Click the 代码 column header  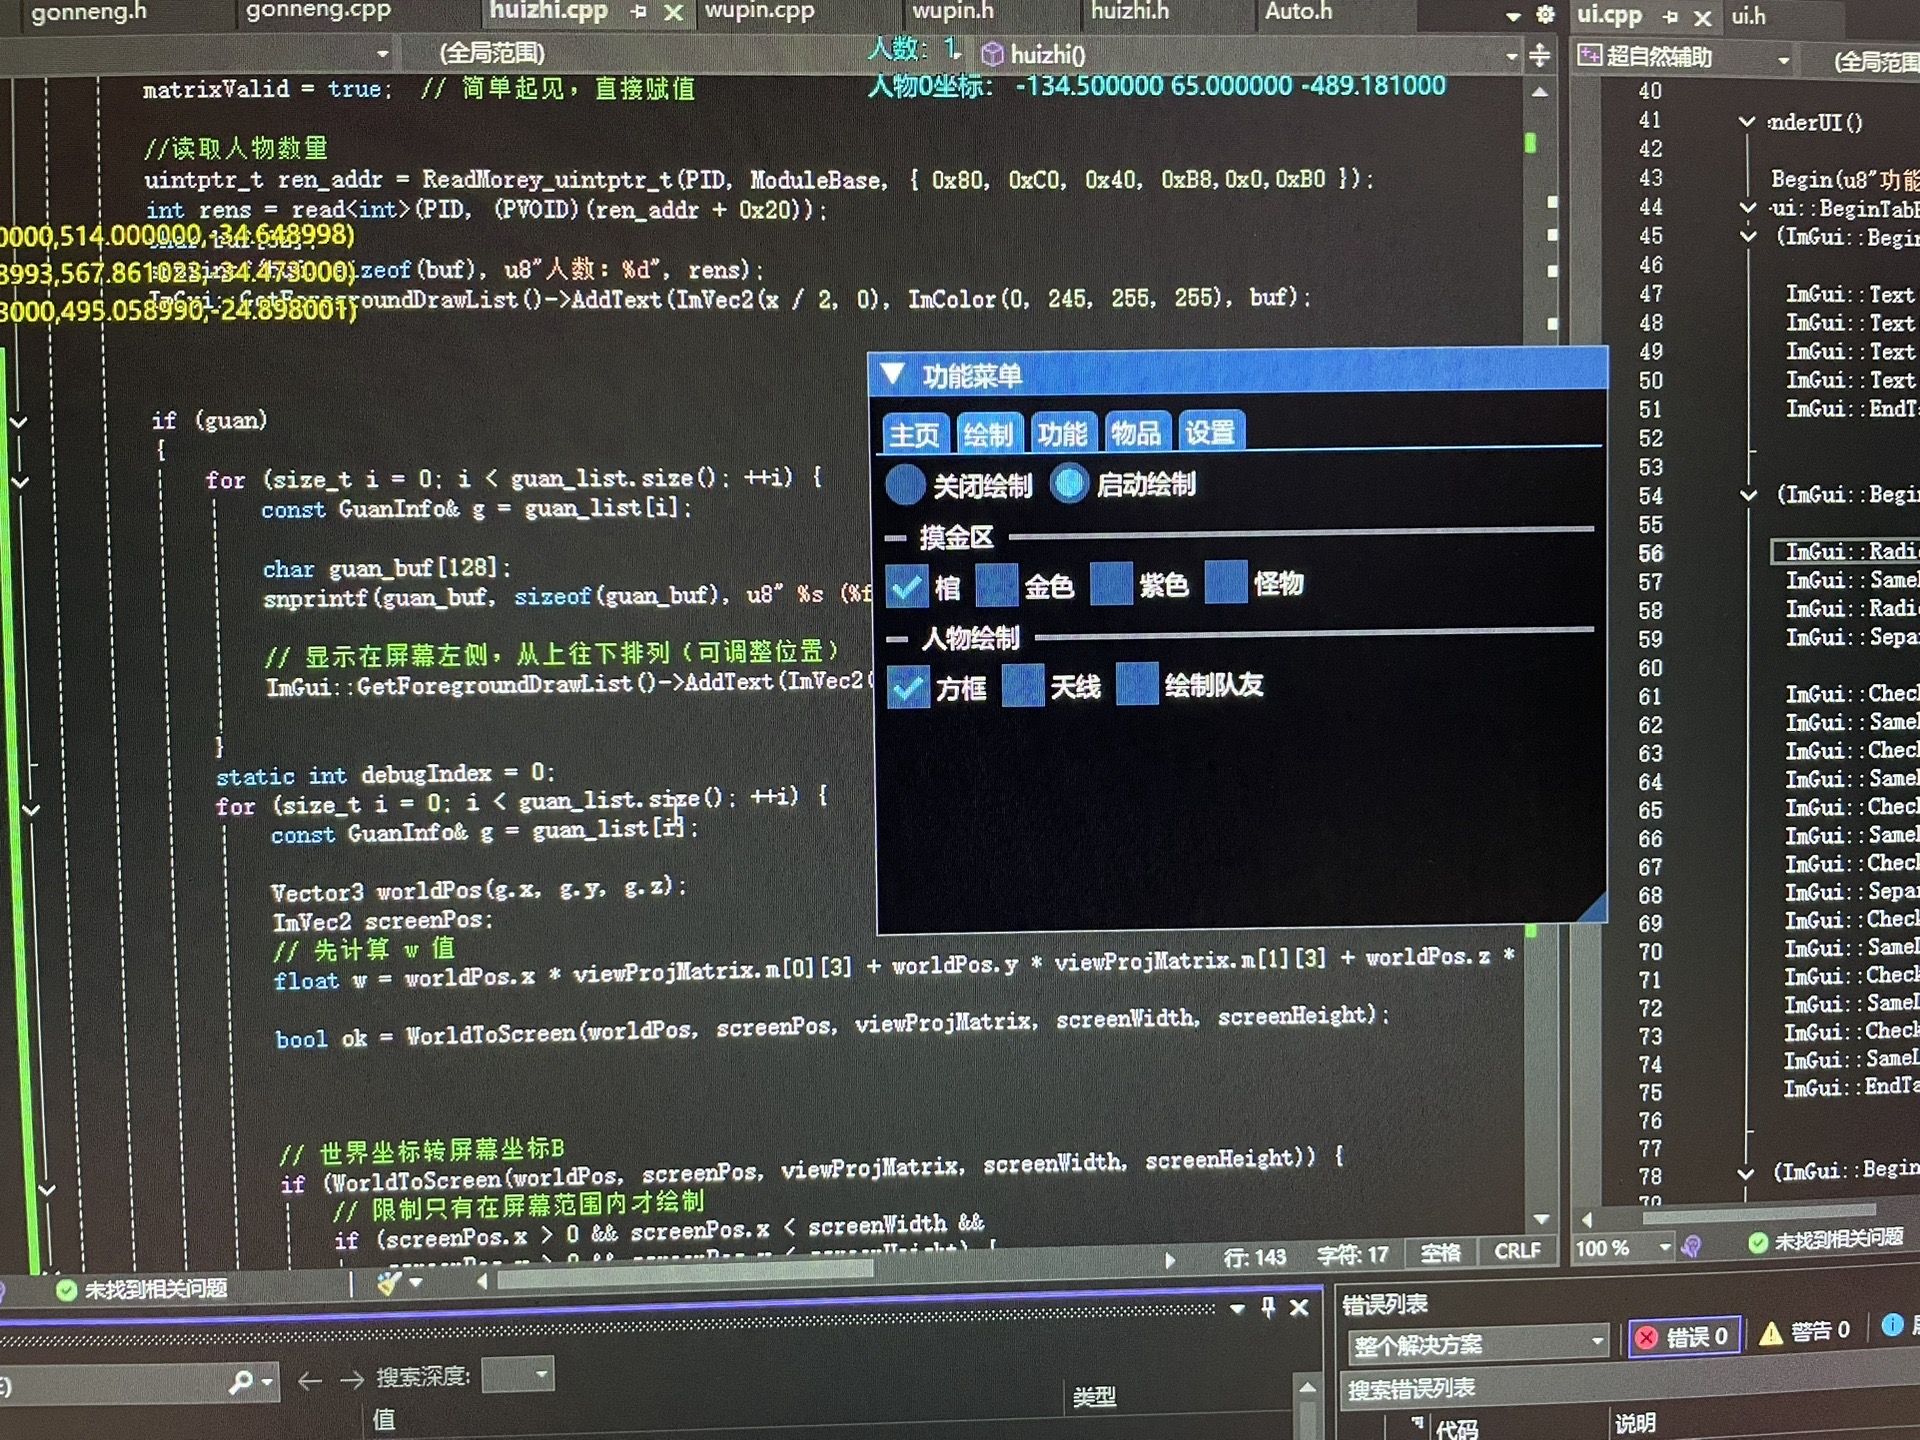[x=1456, y=1428]
